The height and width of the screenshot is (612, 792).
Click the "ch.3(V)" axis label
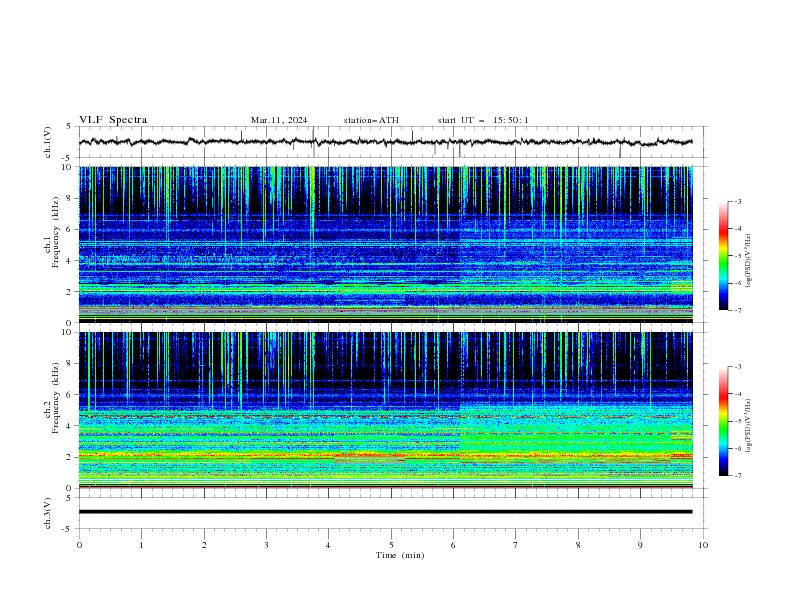[48, 513]
